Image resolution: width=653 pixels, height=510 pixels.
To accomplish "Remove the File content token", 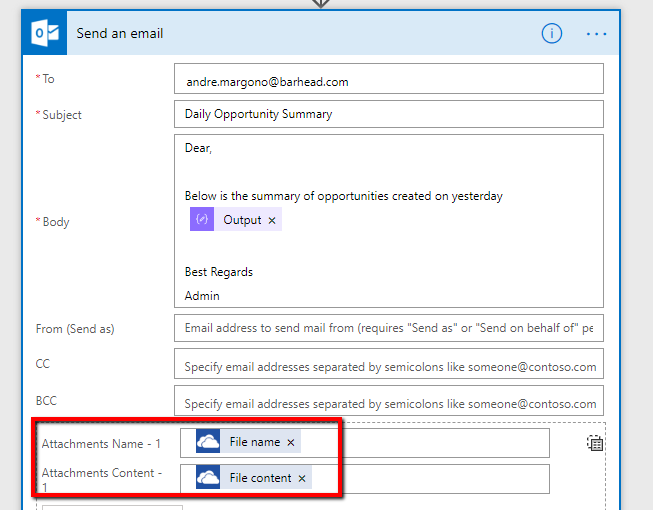I will click(x=302, y=478).
